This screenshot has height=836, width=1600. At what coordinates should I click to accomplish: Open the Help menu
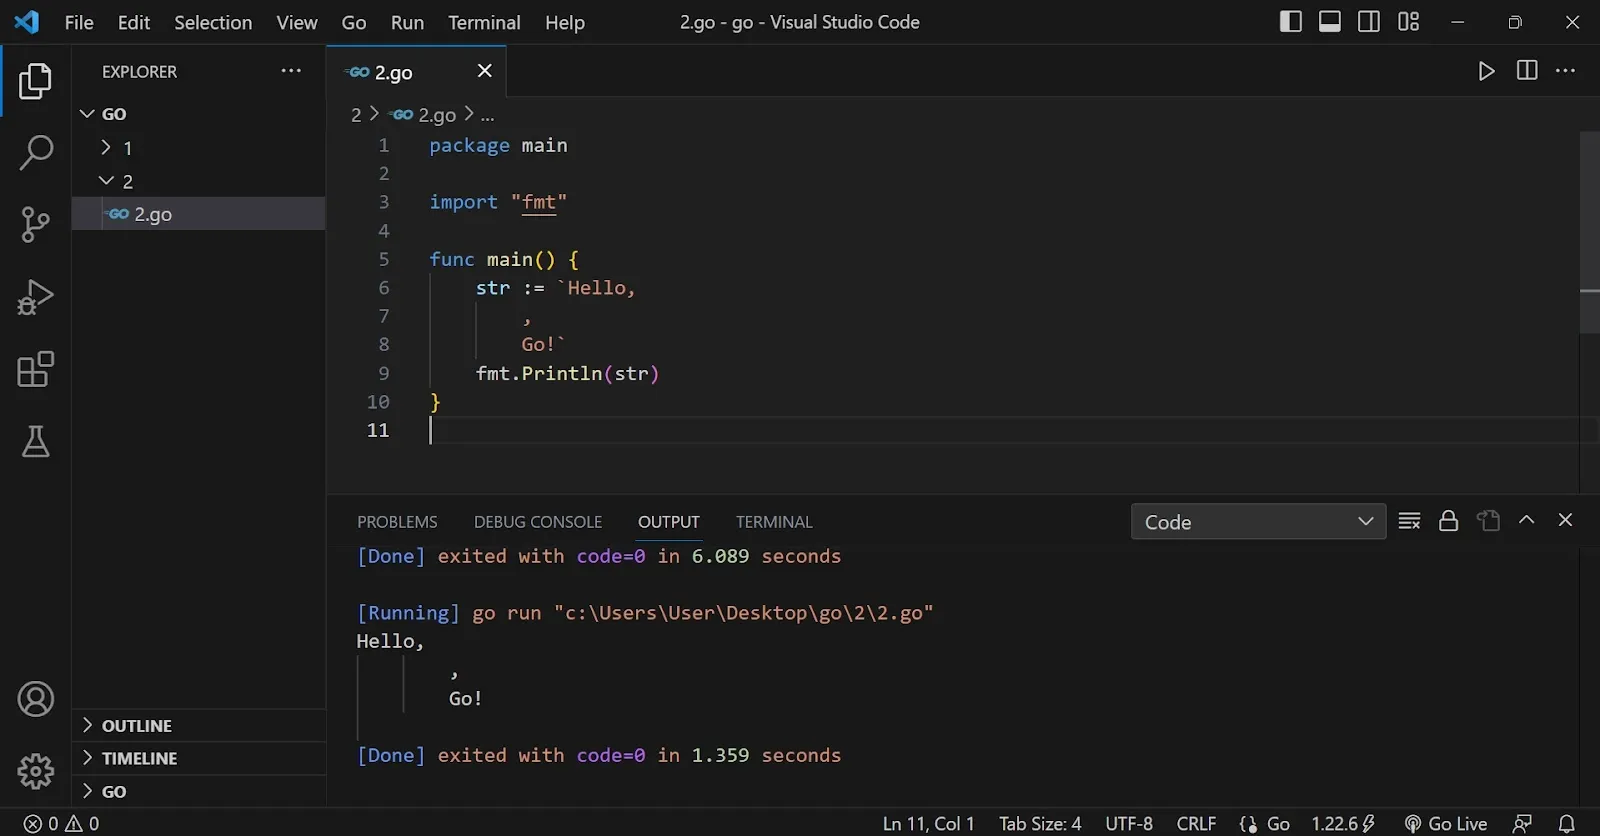565,22
